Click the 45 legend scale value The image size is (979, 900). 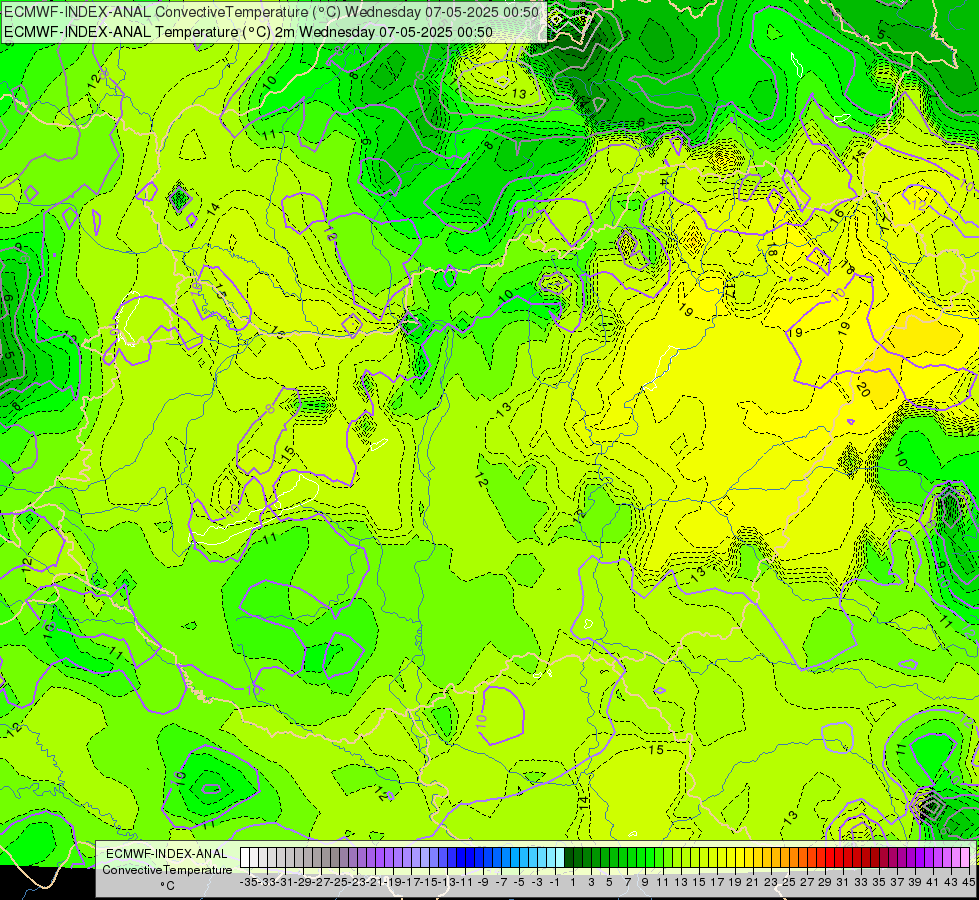(x=969, y=883)
